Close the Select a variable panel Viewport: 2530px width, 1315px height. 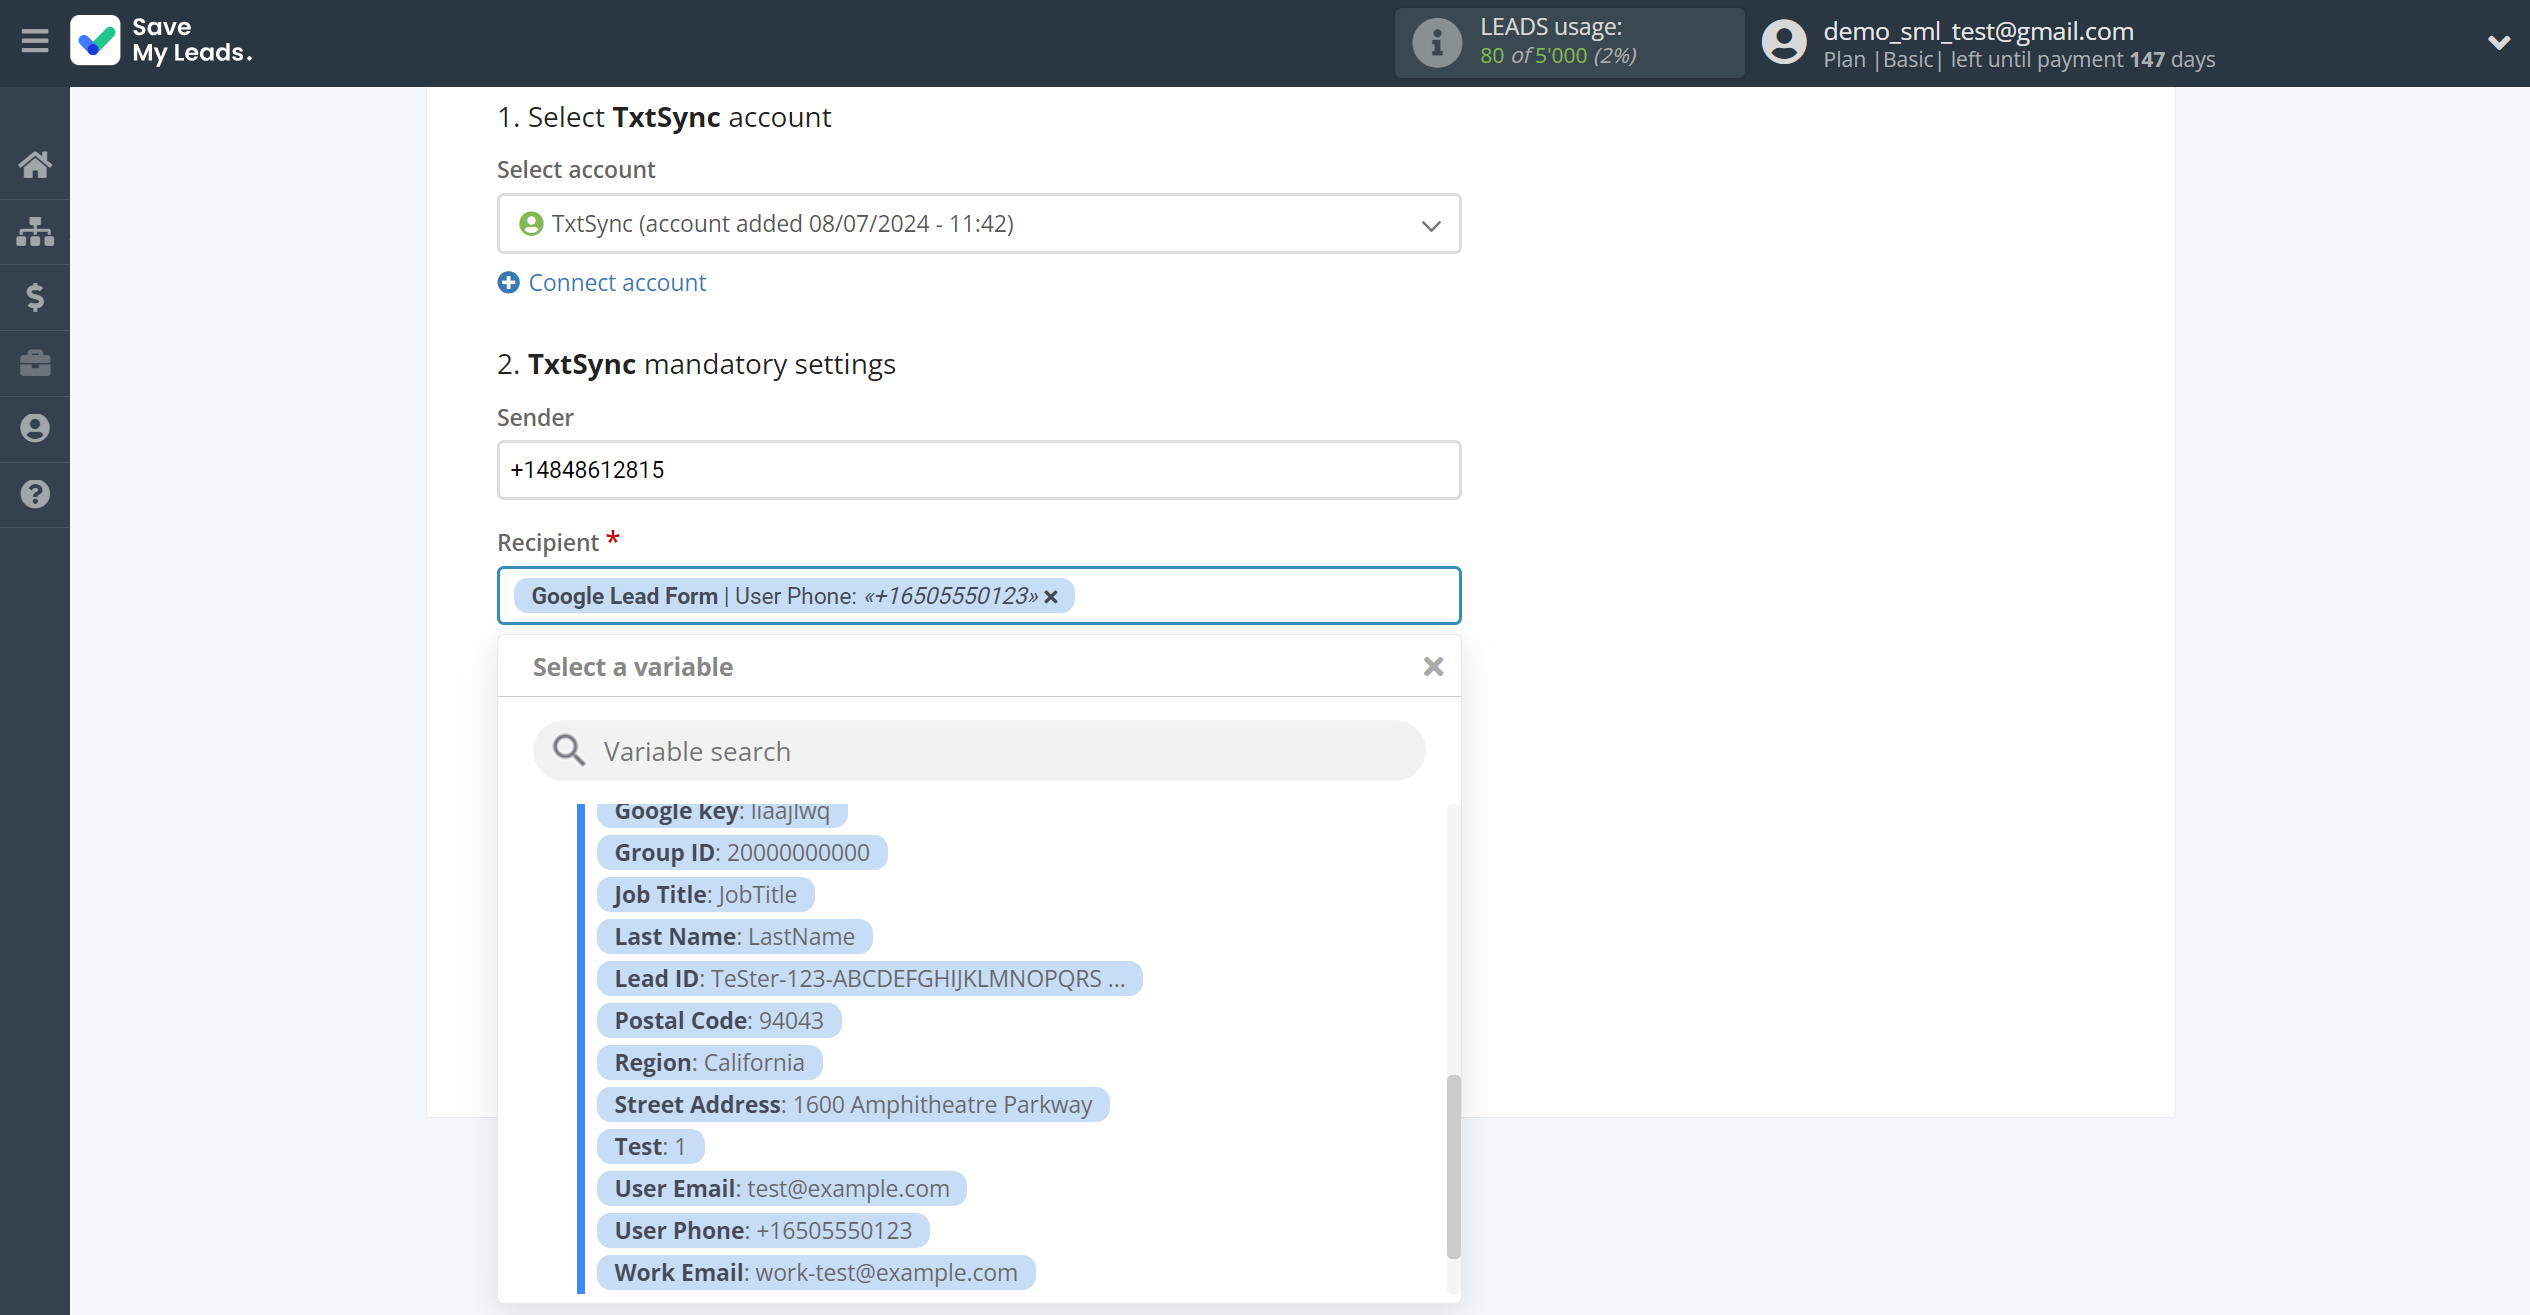pos(1433,667)
